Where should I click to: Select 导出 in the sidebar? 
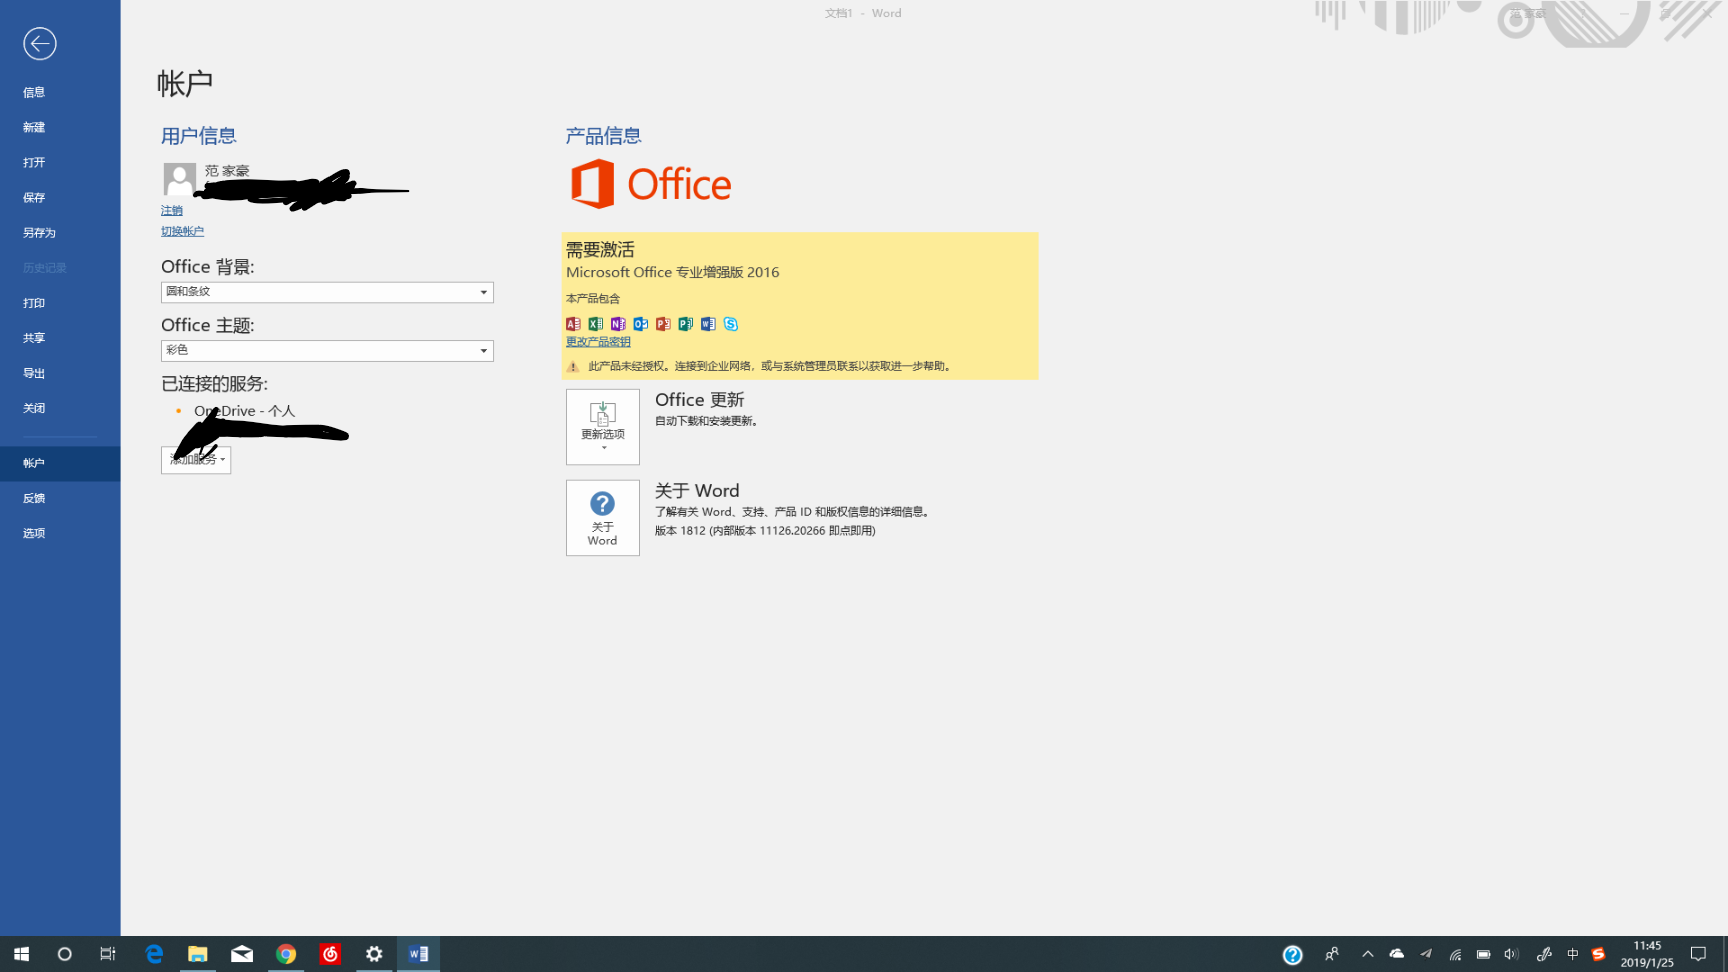[34, 373]
